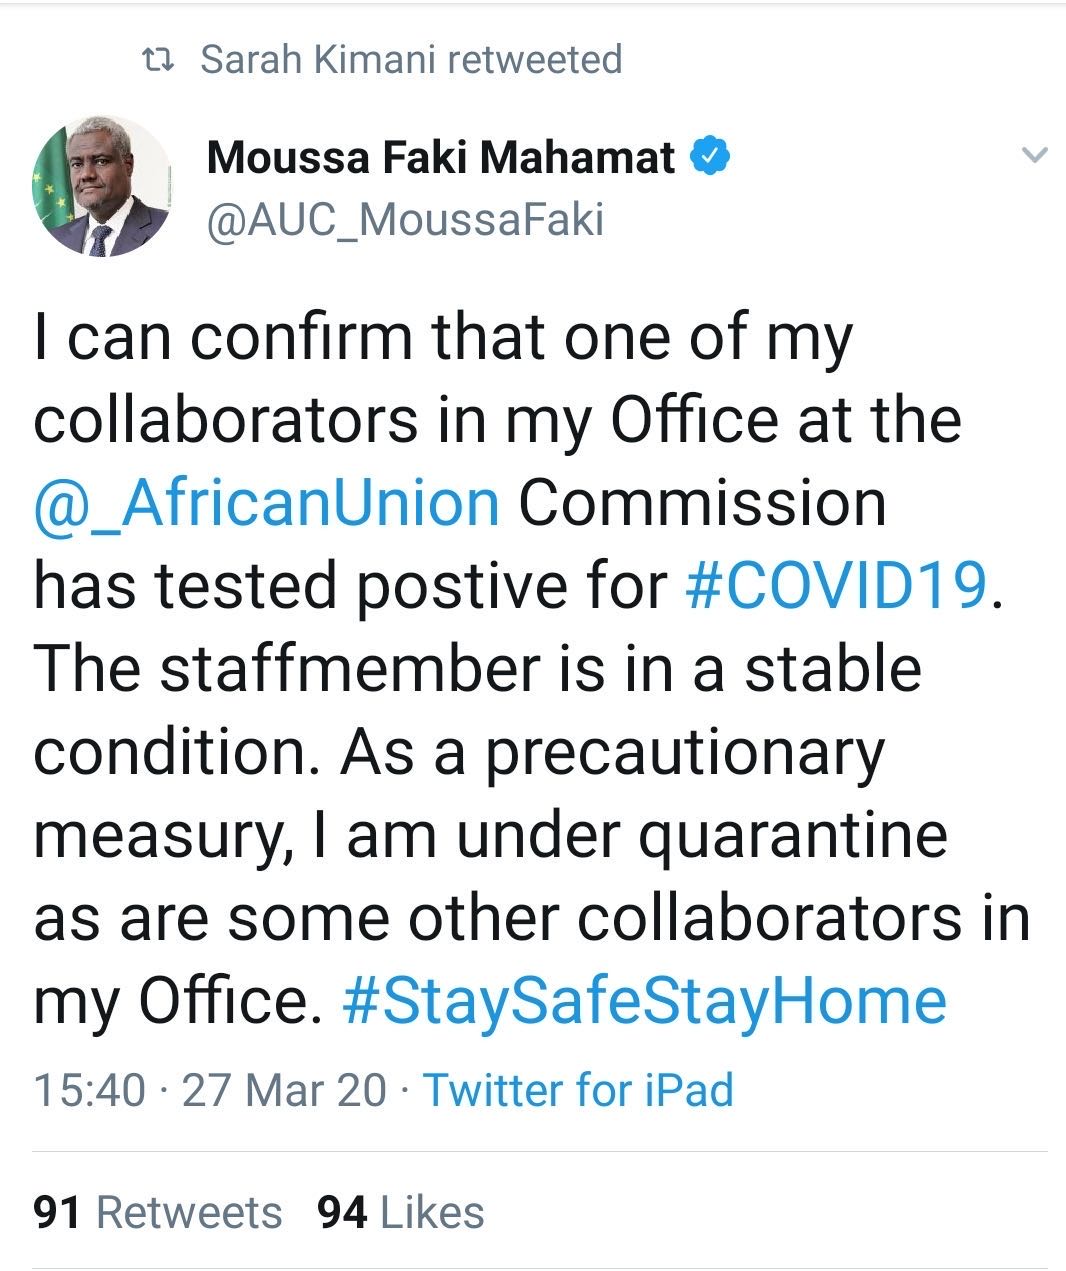The width and height of the screenshot is (1066, 1271).
Task: Open Moussa Faki Mahamat's profile avatar
Action: coord(101,187)
